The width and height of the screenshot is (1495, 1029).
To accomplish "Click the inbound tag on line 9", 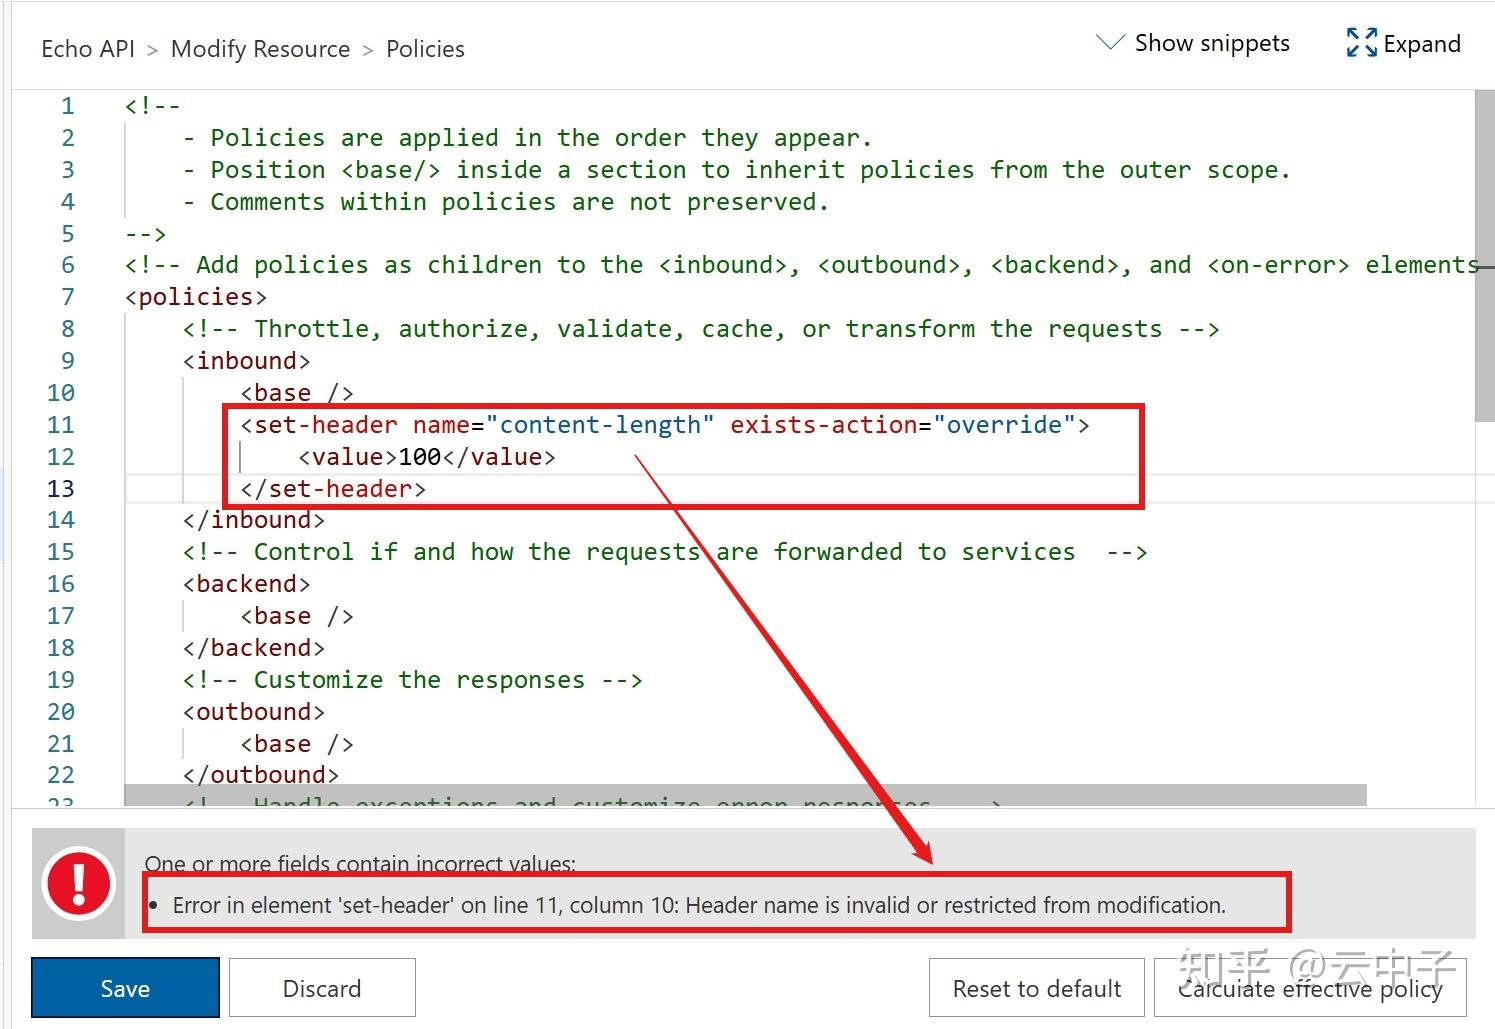I will [x=246, y=360].
